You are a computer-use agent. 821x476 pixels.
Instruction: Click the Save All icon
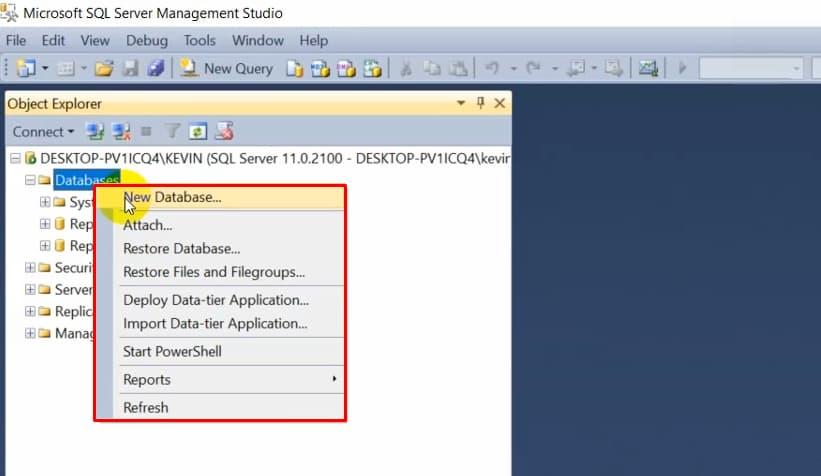(156, 68)
